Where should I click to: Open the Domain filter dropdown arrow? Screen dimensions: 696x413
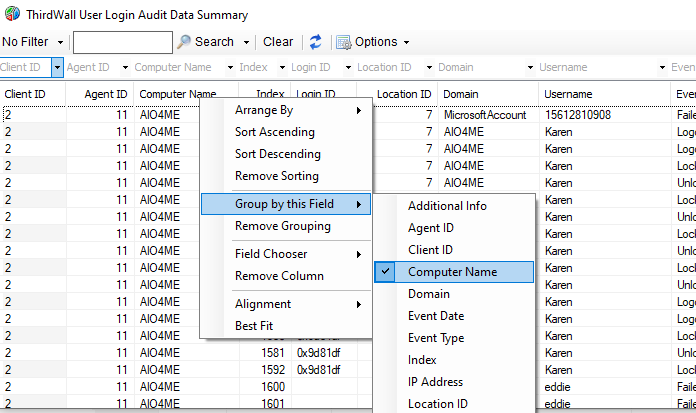coord(530,68)
